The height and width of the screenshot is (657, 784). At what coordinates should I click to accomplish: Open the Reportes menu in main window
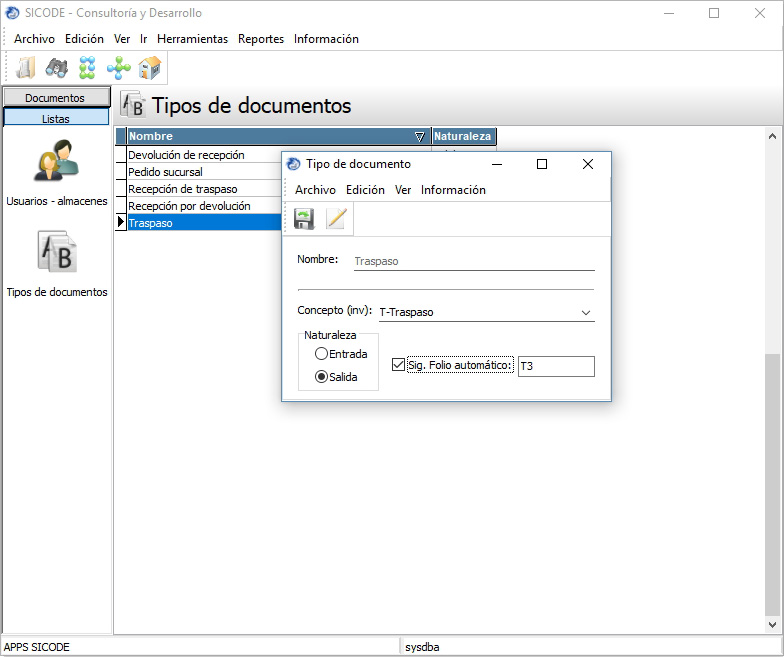[261, 39]
